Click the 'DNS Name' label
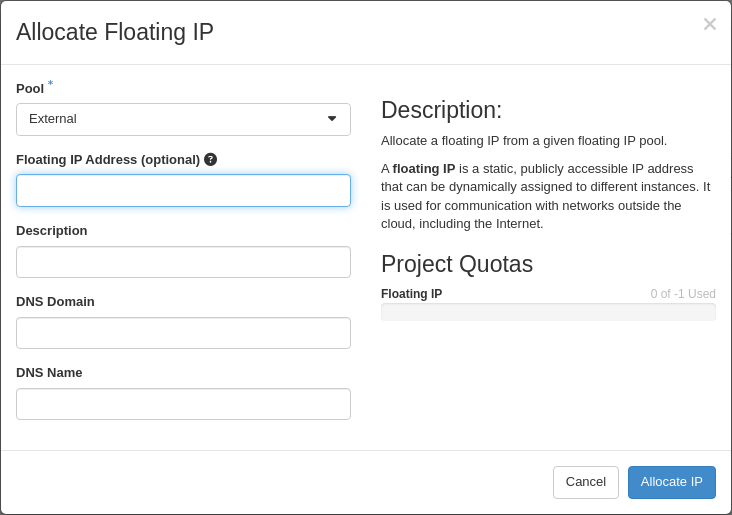This screenshot has width=732, height=515. click(x=49, y=373)
